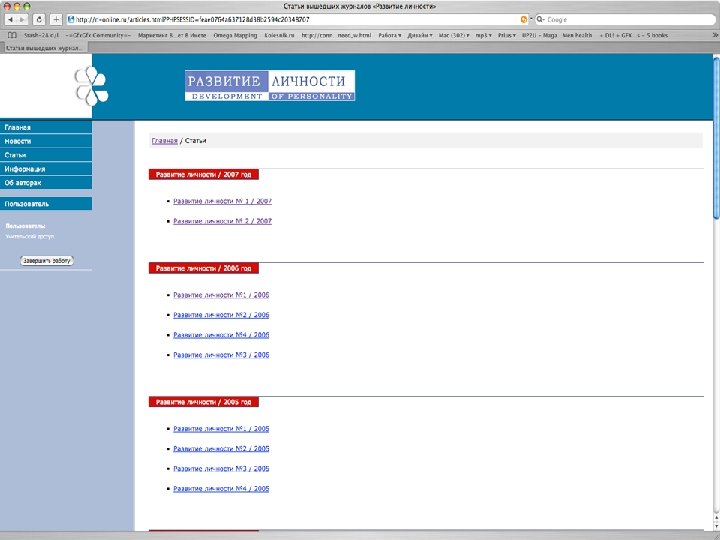This screenshot has width=720, height=540.
Task: Follow the Главная breadcrumb link
Action: tap(164, 141)
